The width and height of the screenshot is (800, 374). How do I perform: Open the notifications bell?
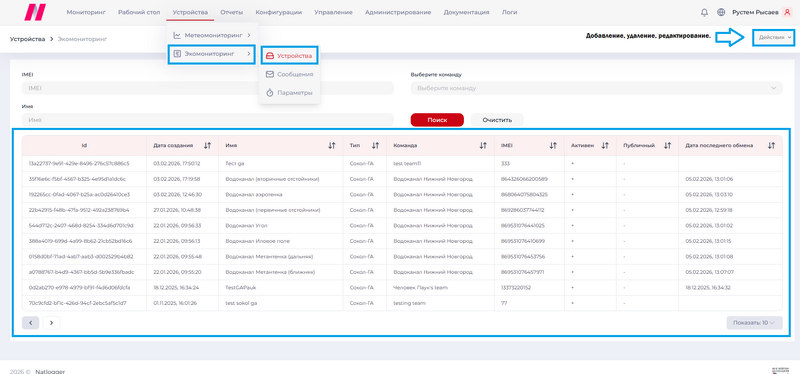point(705,12)
